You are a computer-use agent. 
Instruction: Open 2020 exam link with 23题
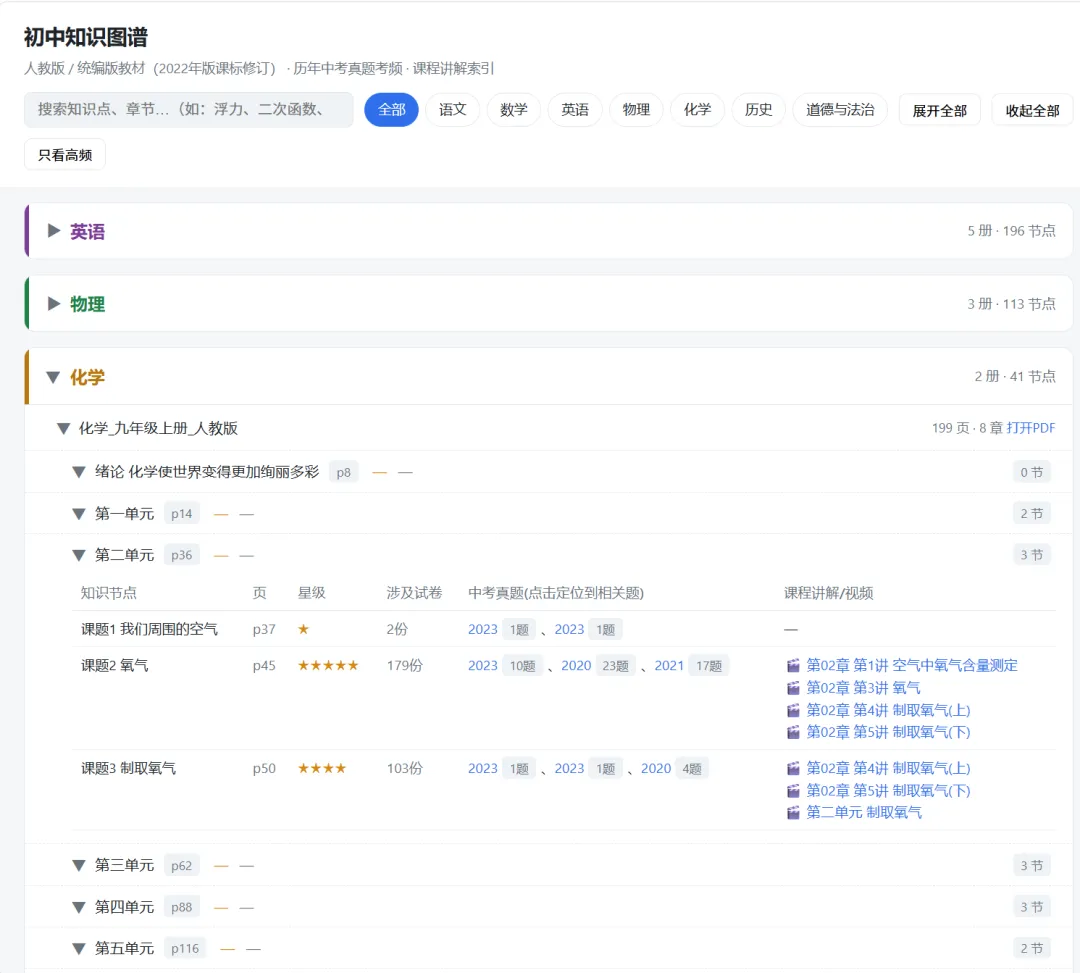(576, 665)
